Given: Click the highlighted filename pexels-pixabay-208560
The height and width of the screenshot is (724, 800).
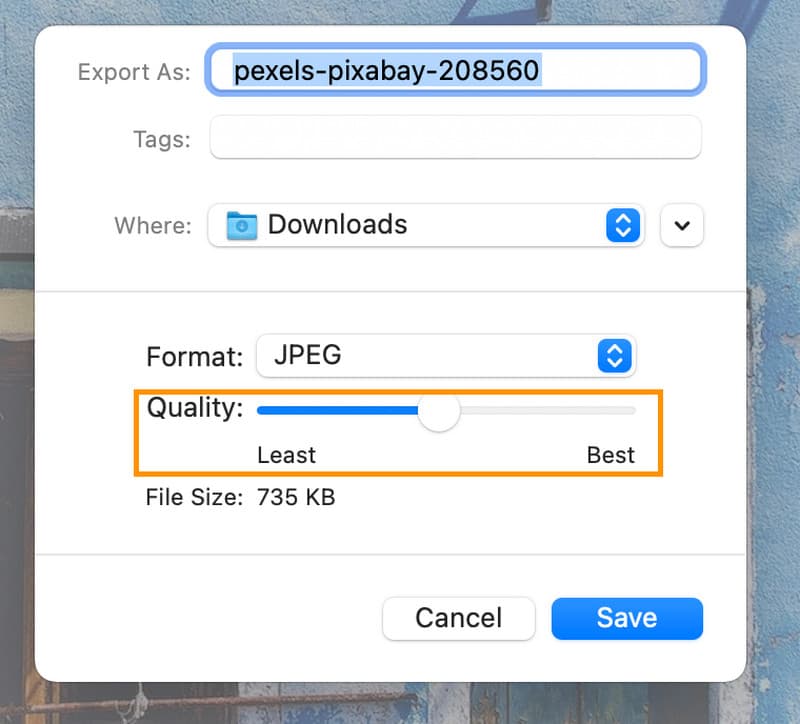Looking at the screenshot, I should [x=386, y=71].
